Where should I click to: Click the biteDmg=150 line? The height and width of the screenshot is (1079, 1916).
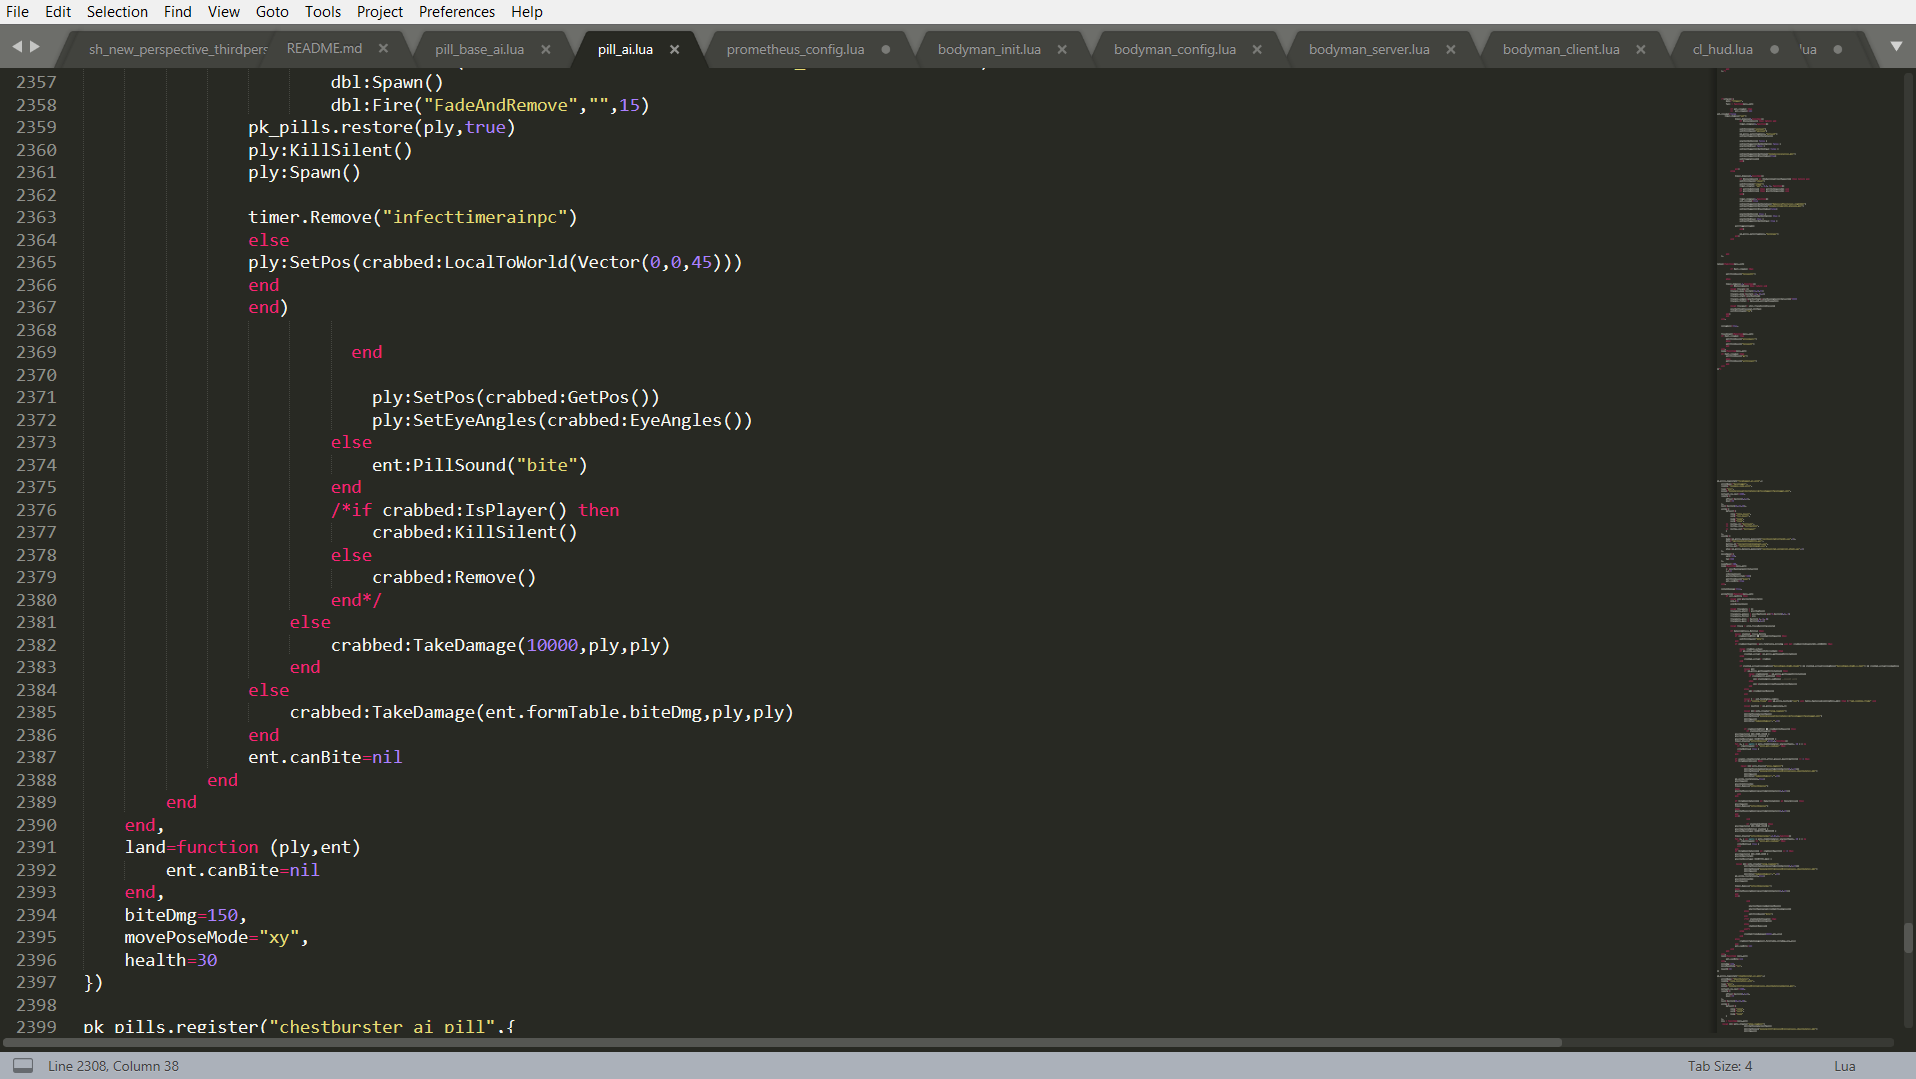(185, 915)
